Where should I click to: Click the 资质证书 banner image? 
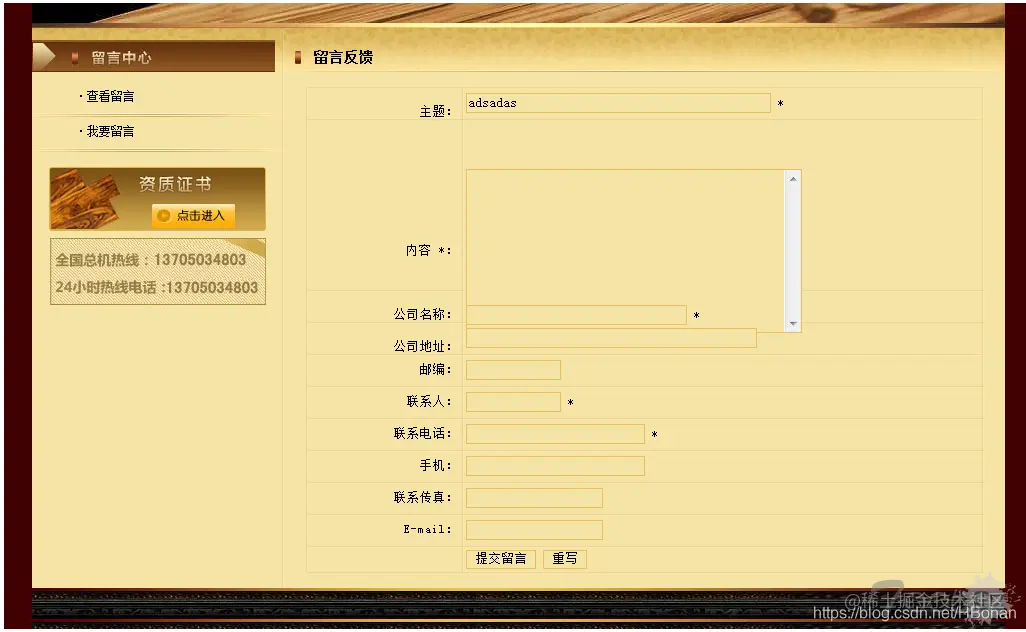(x=158, y=199)
